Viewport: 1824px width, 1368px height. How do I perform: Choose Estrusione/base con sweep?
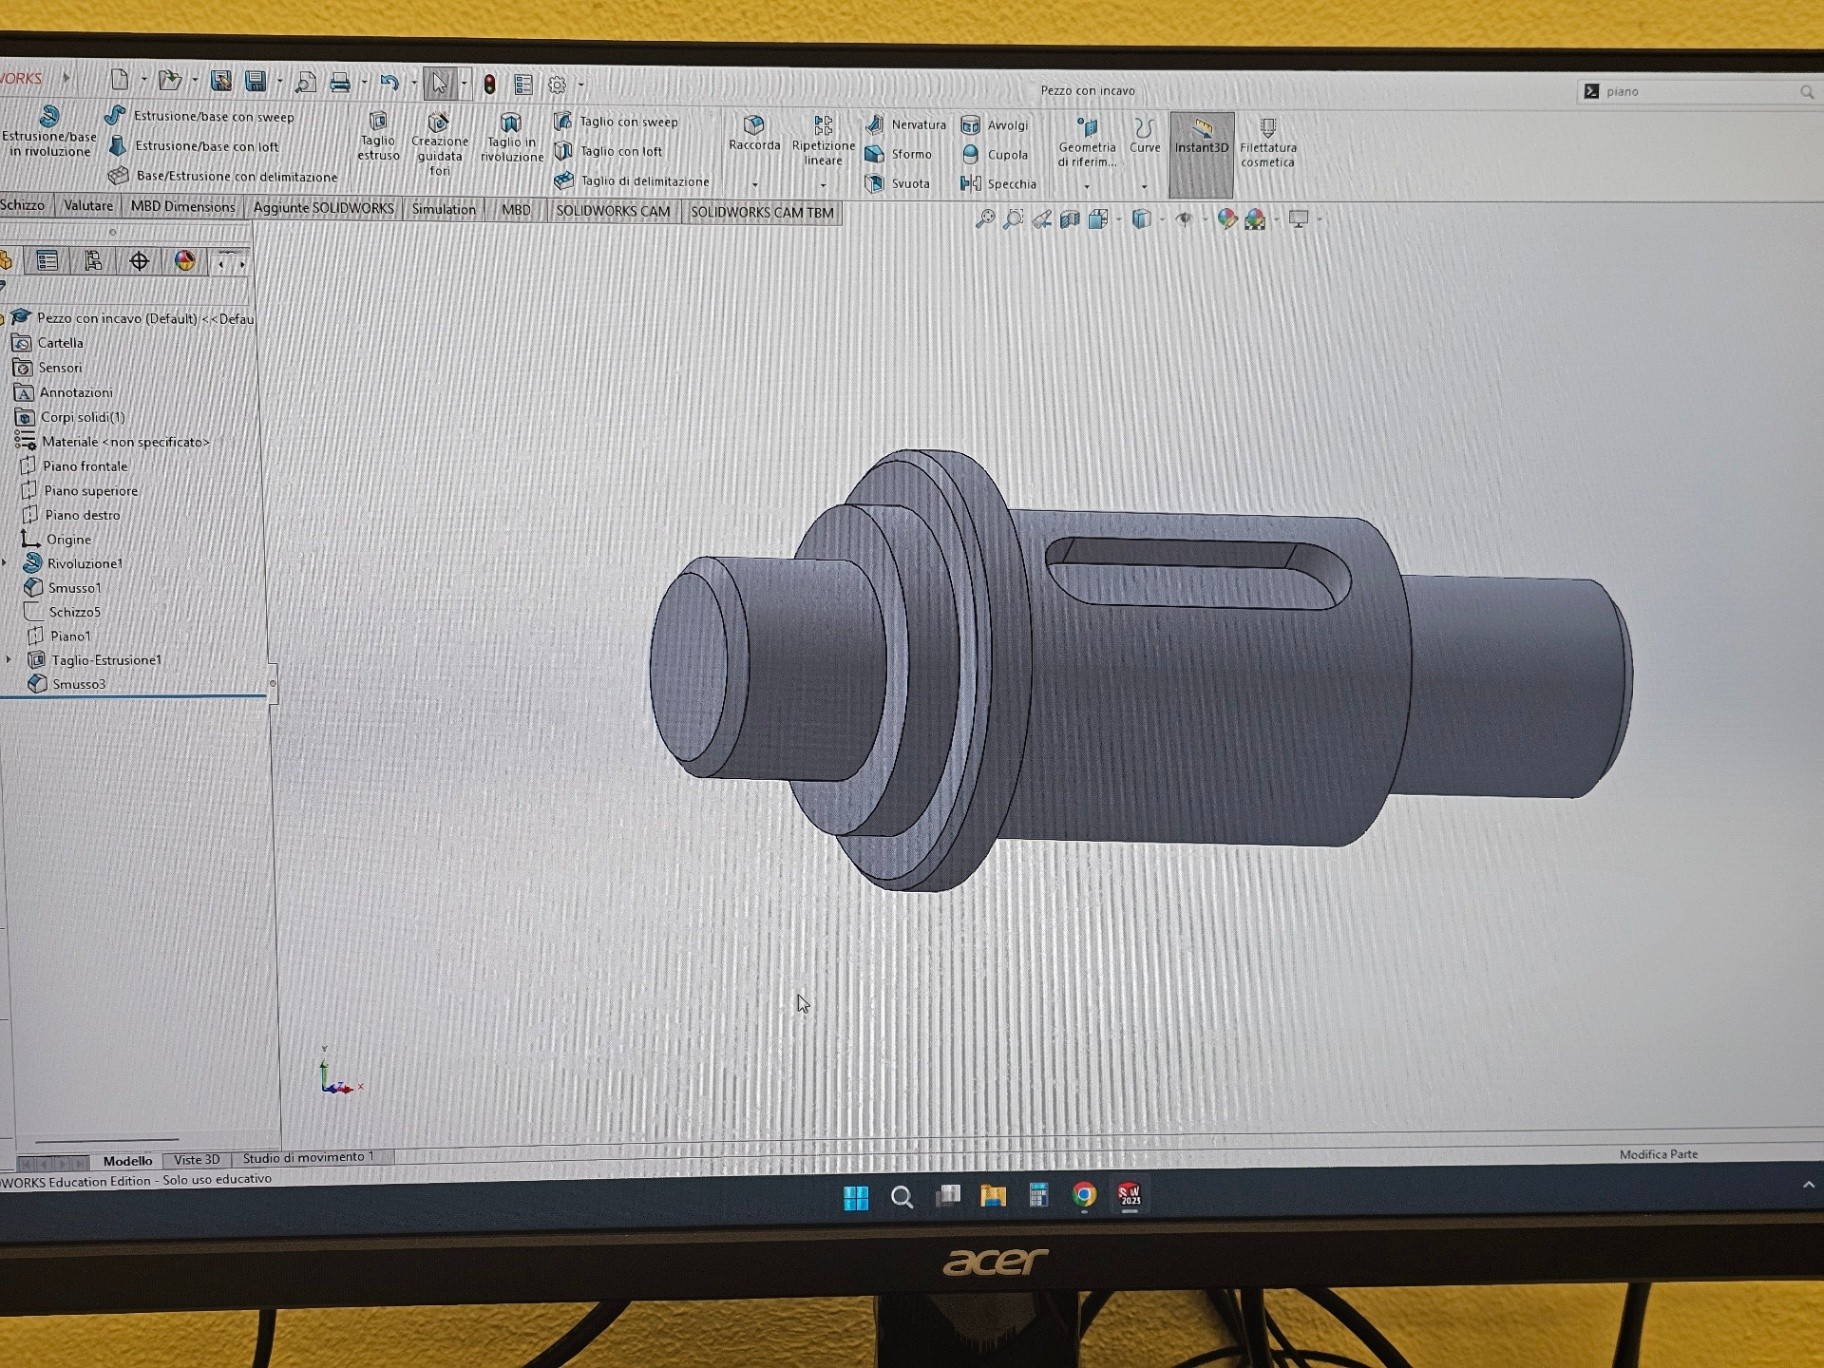click(200, 116)
